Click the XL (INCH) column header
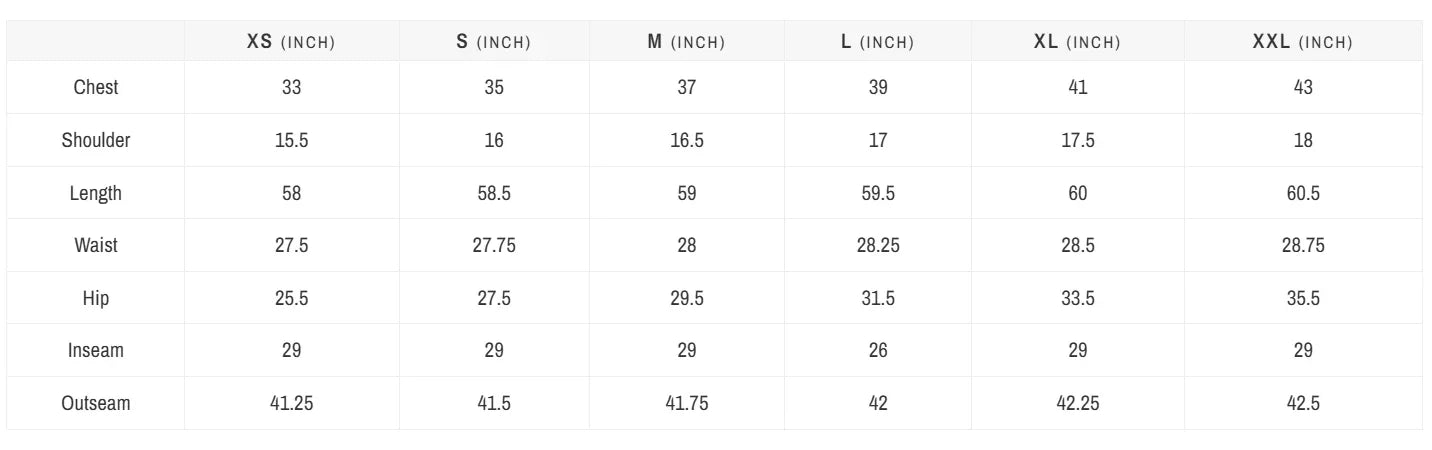This screenshot has height=450, width=1432. [1077, 42]
